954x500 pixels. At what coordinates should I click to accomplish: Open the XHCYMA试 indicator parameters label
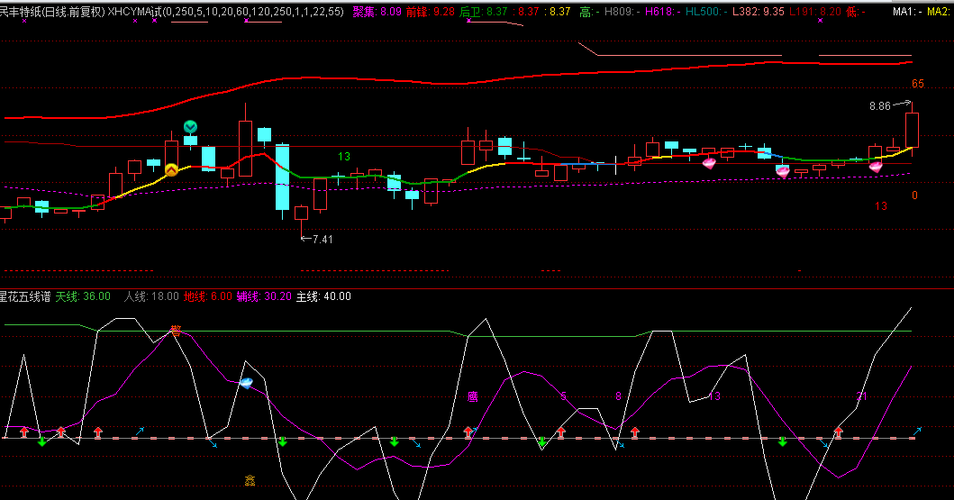pyautogui.click(x=226, y=12)
